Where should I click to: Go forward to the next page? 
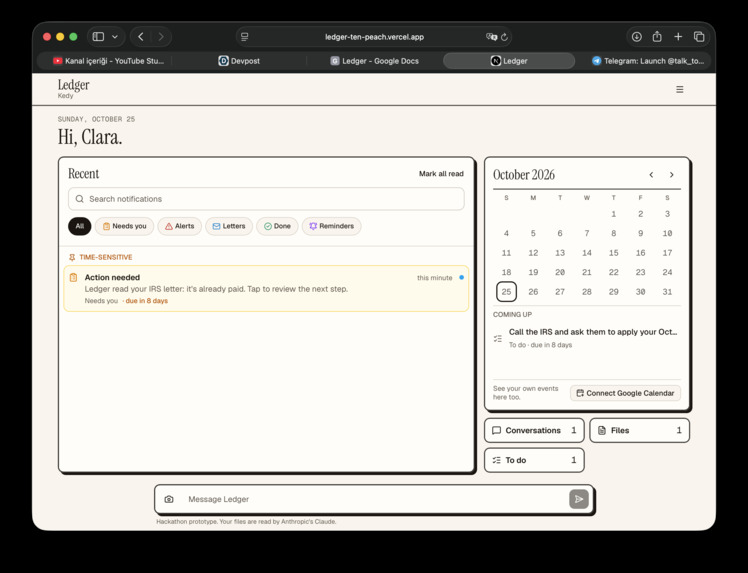161,37
